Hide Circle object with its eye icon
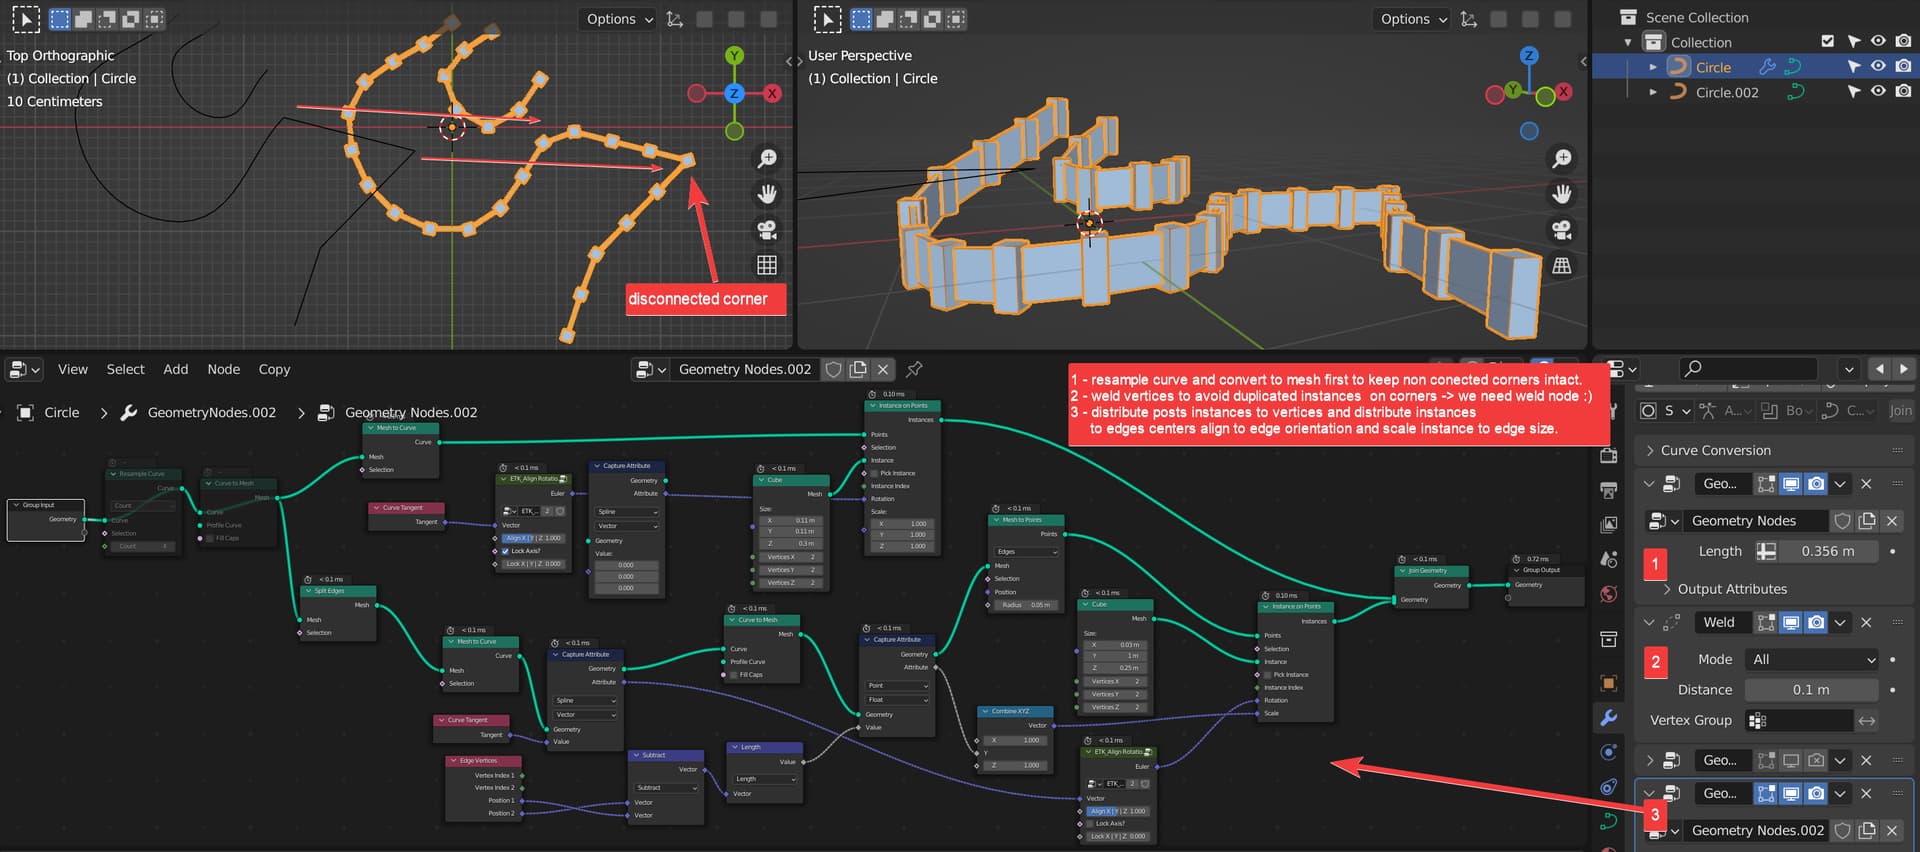 [x=1878, y=67]
